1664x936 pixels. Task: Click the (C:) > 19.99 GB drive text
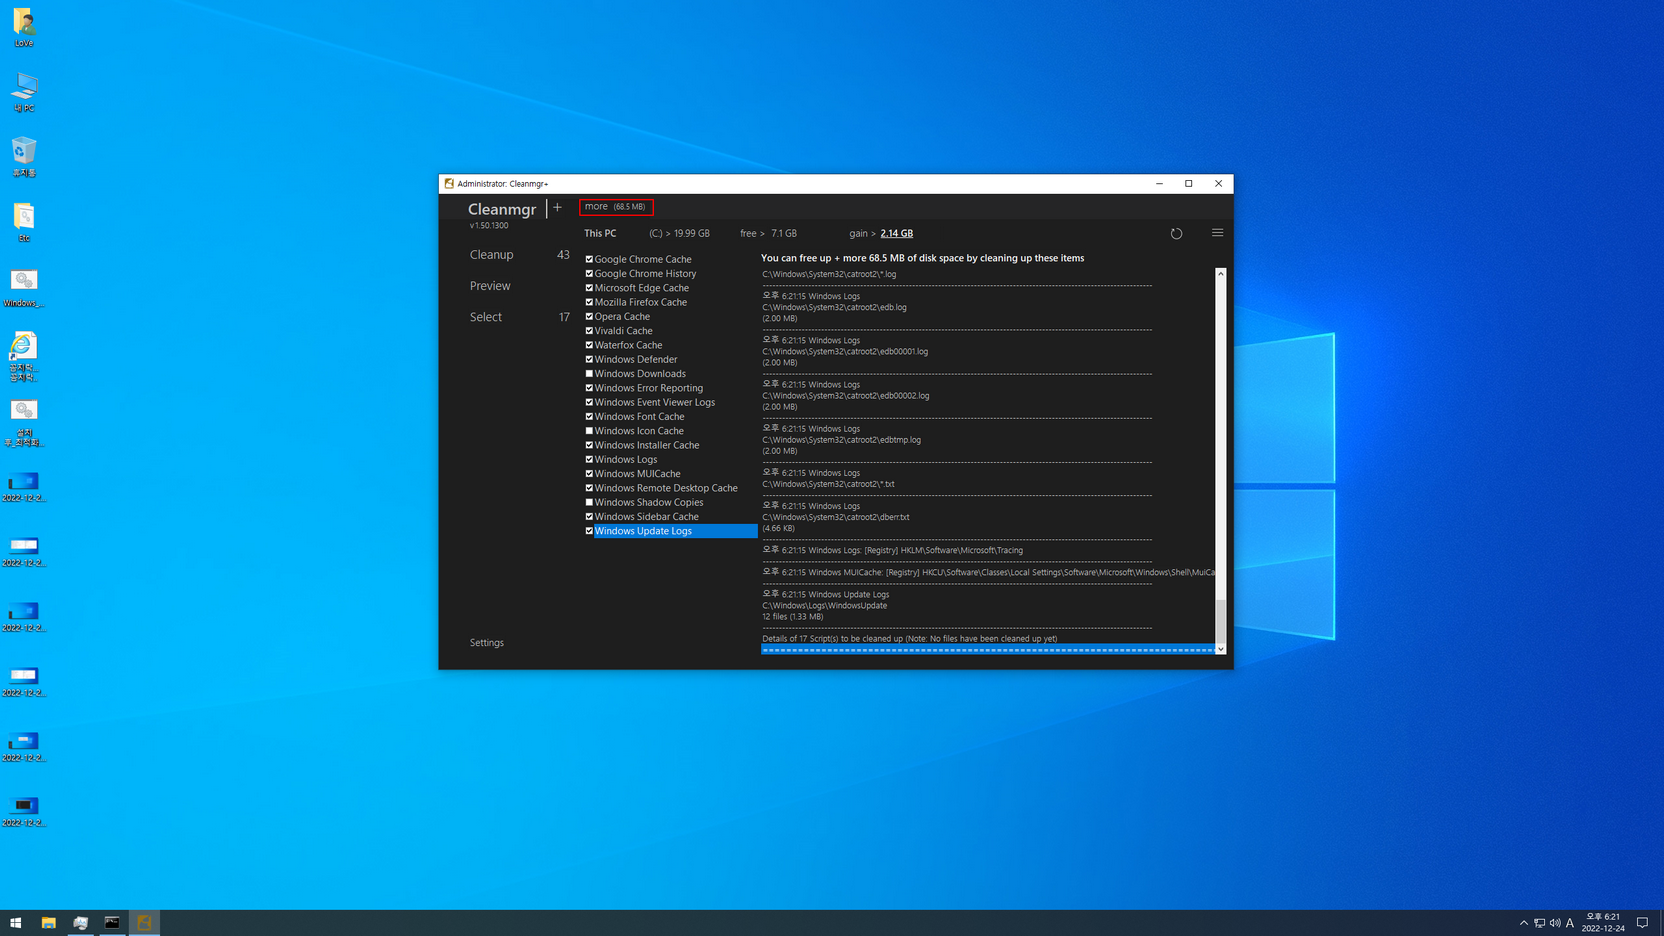(x=679, y=233)
